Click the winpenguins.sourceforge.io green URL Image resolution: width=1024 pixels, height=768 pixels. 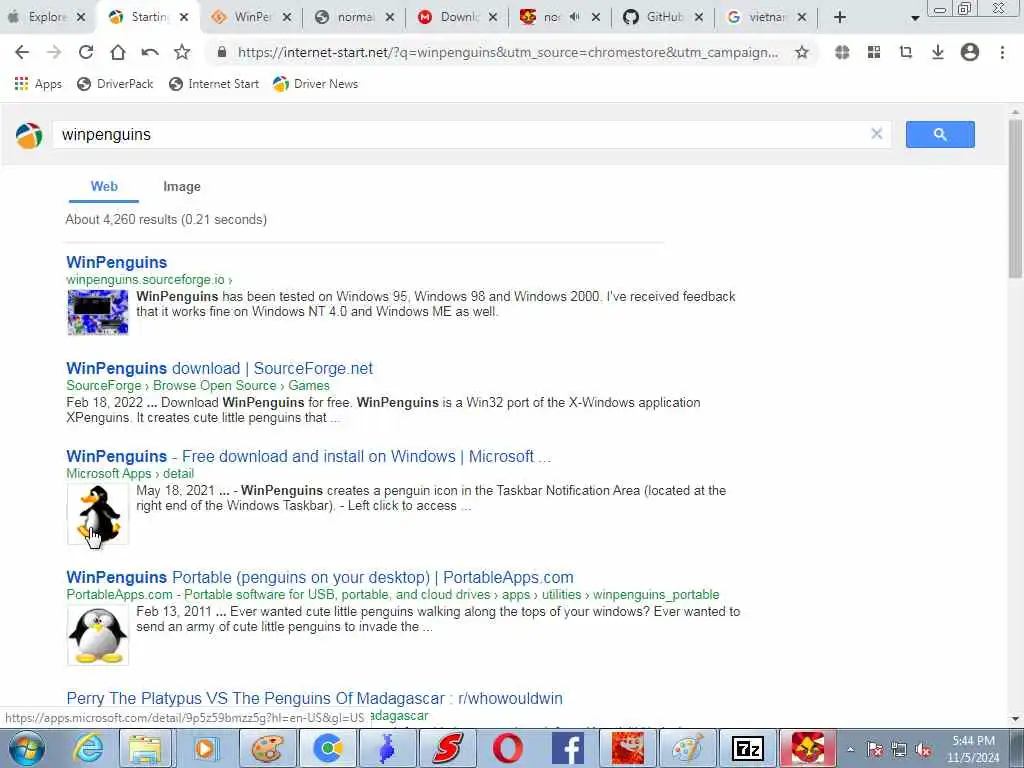(149, 280)
